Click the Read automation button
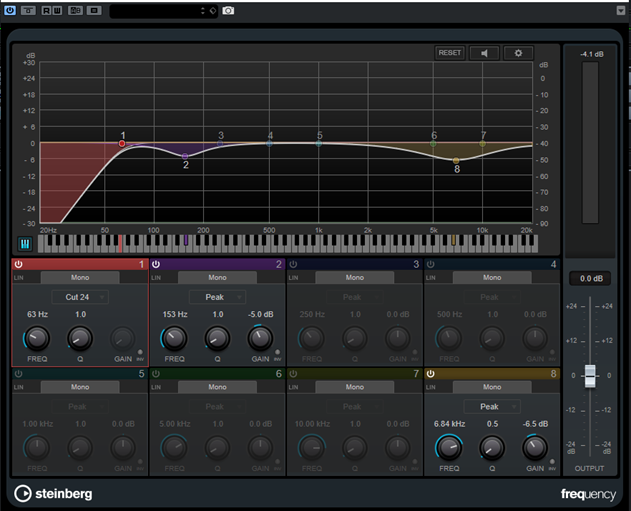631x511 pixels. tap(46, 10)
